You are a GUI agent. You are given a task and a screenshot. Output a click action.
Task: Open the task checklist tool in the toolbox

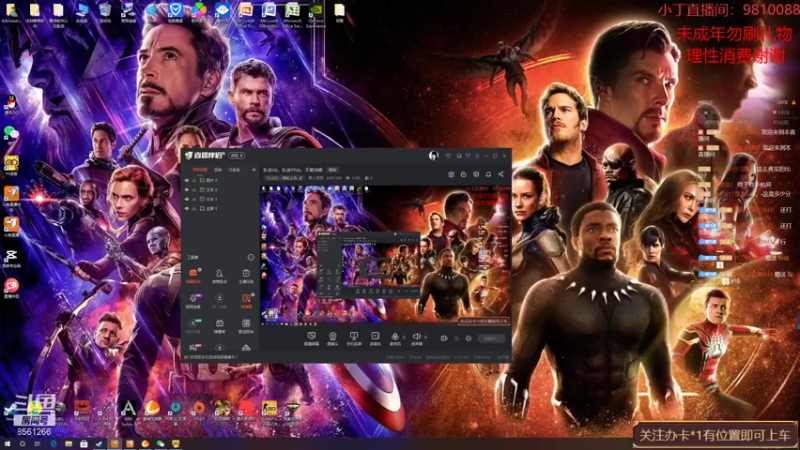point(246,276)
